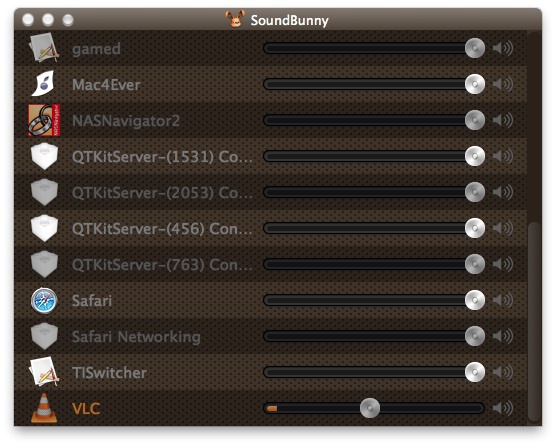Select the TISwitcher label
The width and height of the screenshot is (556, 446).
point(109,373)
